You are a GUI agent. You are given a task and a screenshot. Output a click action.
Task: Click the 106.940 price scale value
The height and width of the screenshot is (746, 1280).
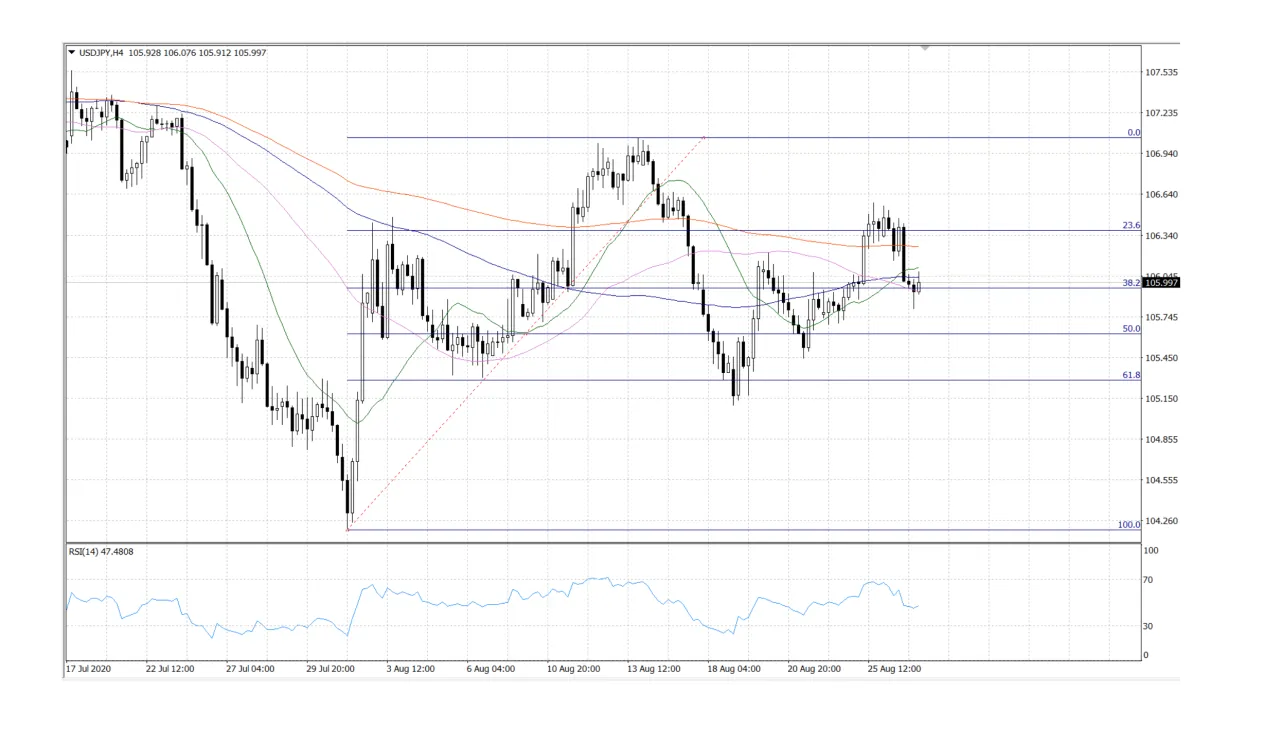pyautogui.click(x=1162, y=154)
